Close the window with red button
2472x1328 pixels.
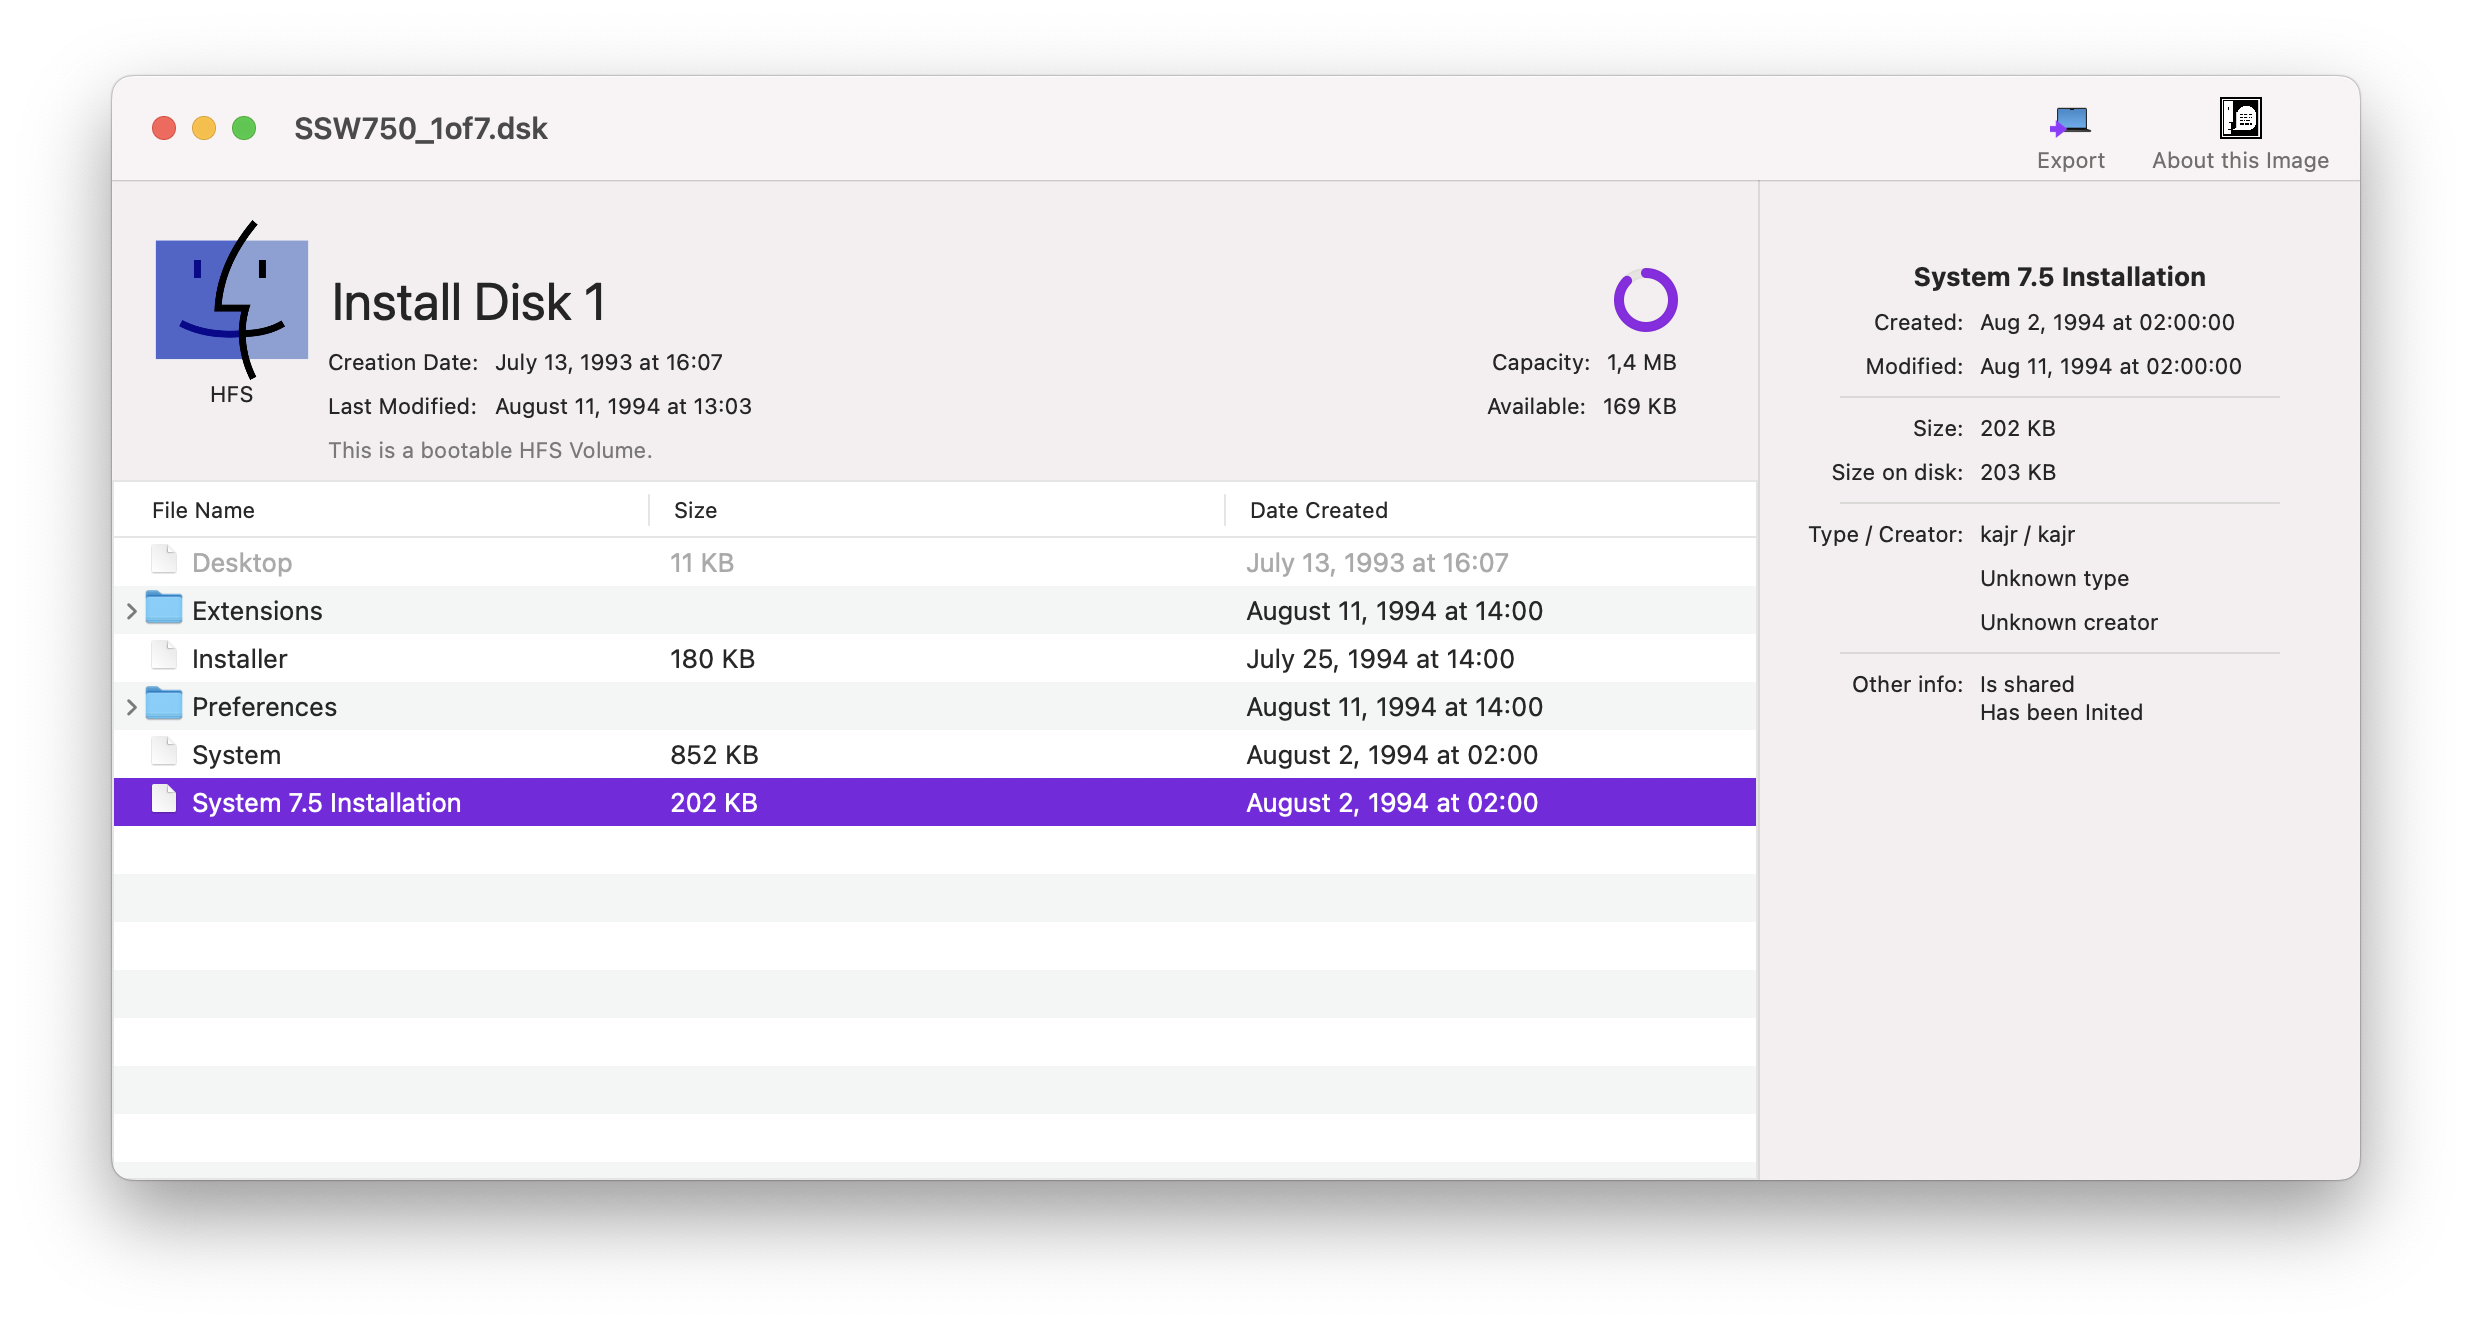(x=164, y=128)
